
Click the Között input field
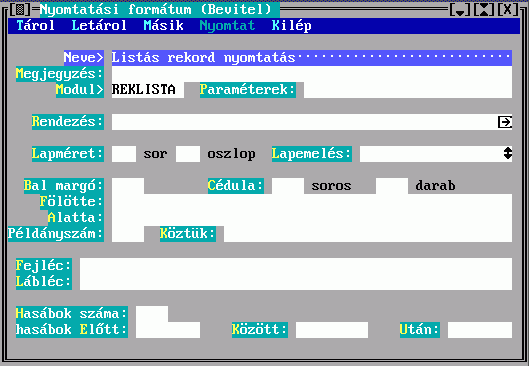(x=332, y=330)
